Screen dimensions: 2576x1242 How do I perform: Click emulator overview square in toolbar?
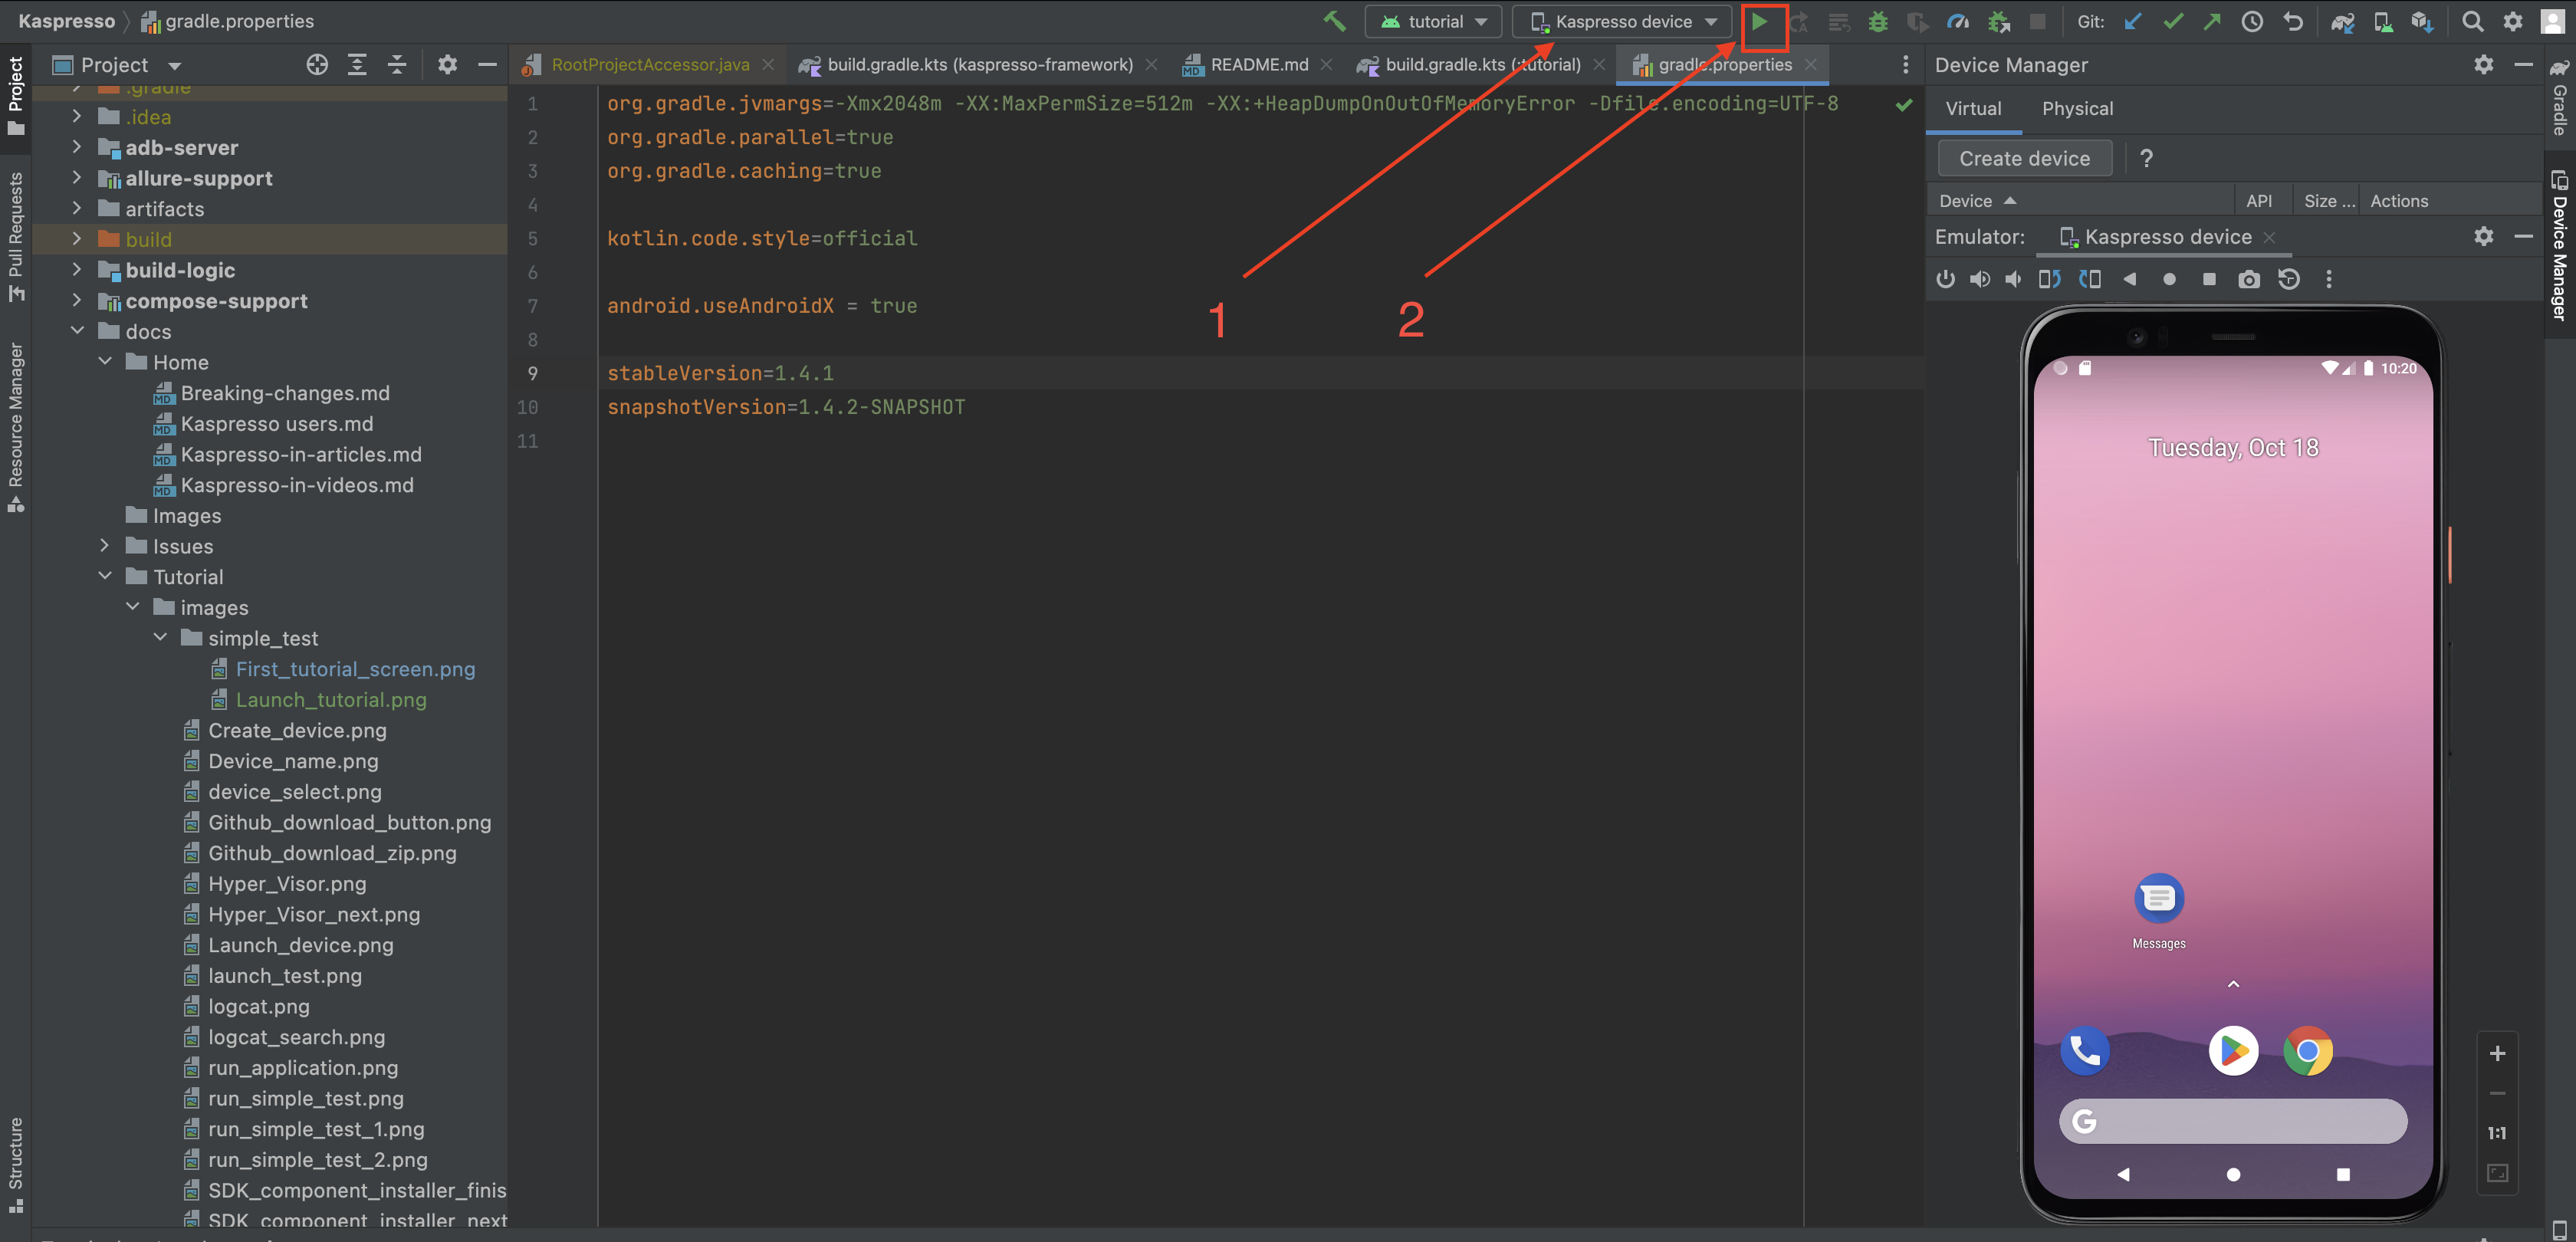click(x=2209, y=279)
